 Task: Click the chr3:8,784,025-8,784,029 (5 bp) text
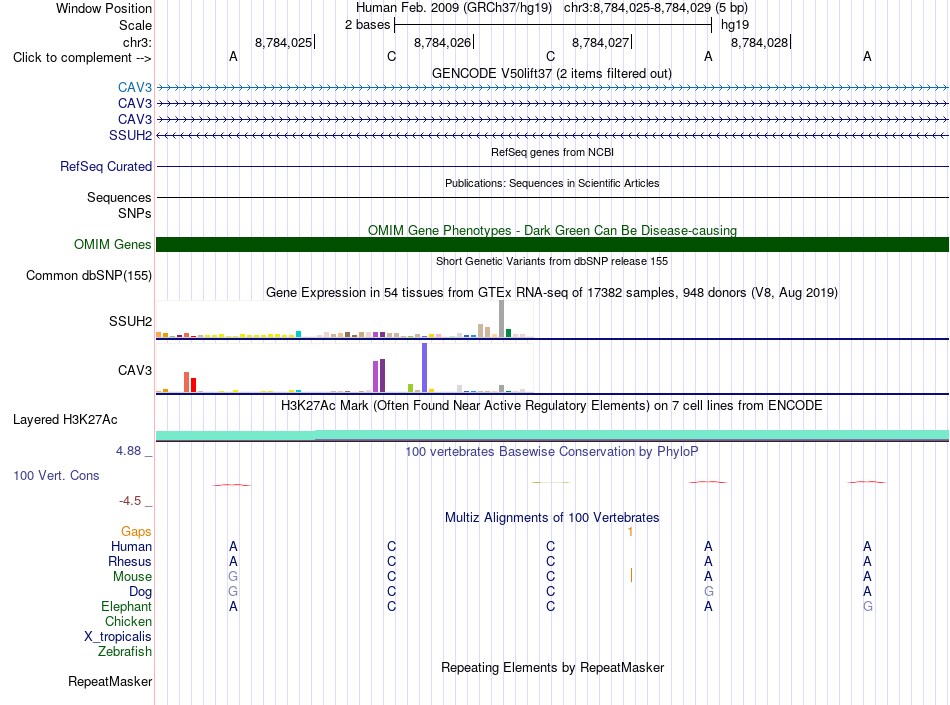coord(656,8)
